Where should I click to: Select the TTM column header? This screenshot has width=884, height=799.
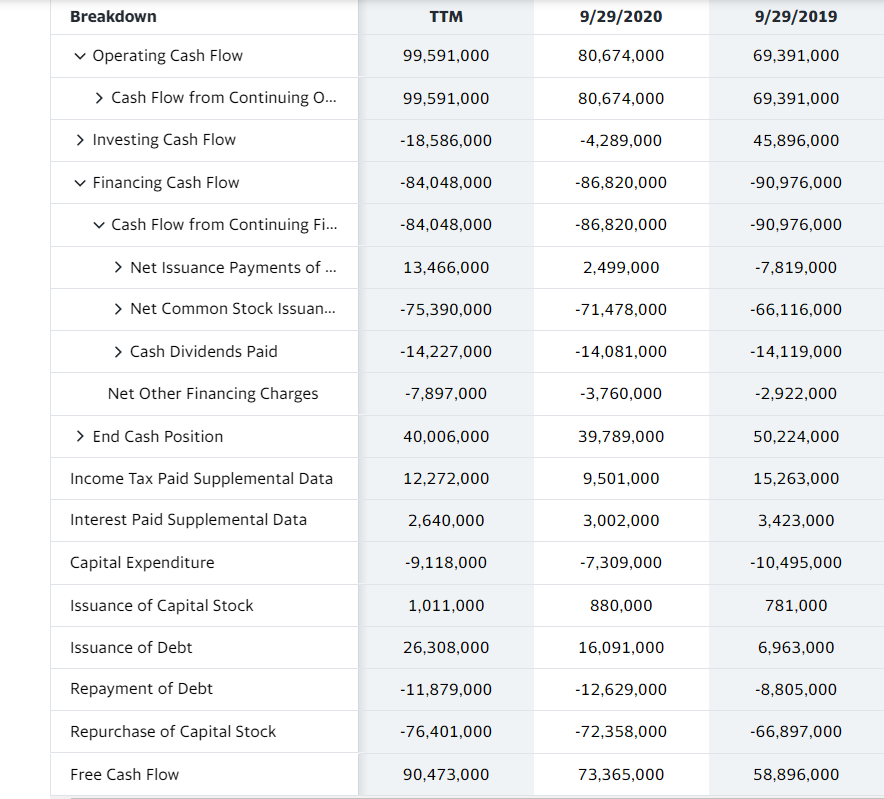pyautogui.click(x=446, y=16)
